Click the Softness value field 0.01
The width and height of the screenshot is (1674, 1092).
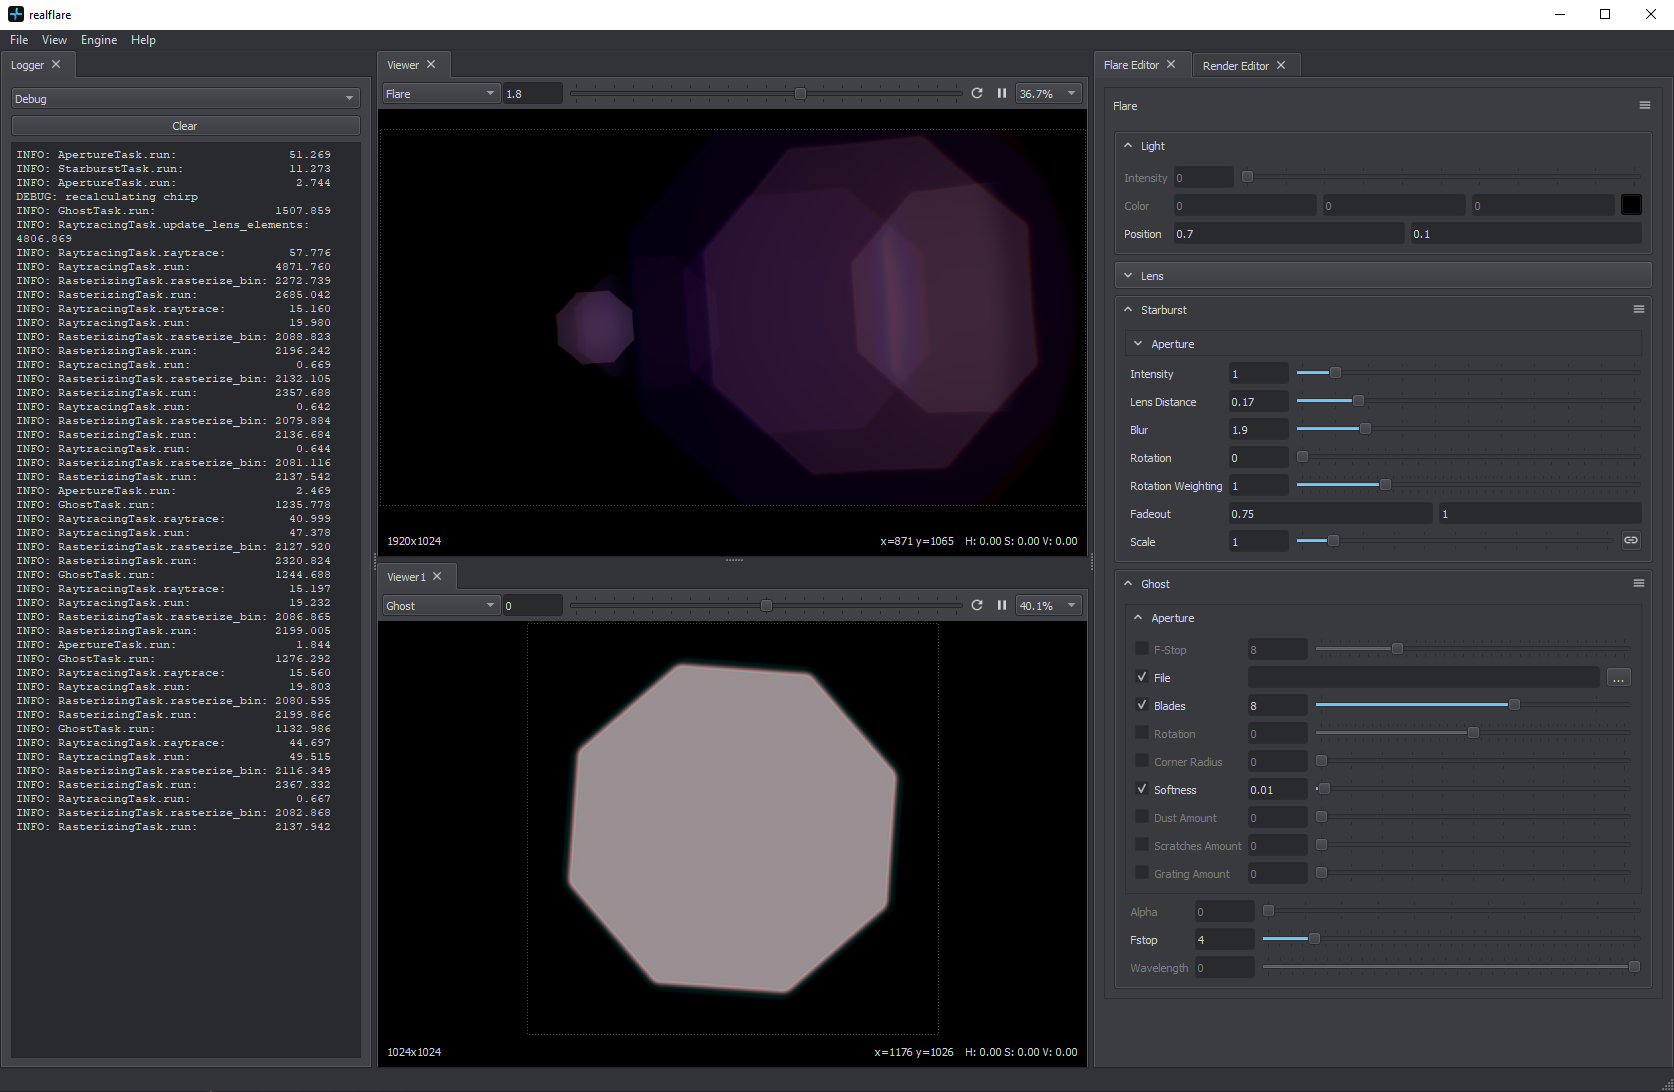[x=1277, y=790]
